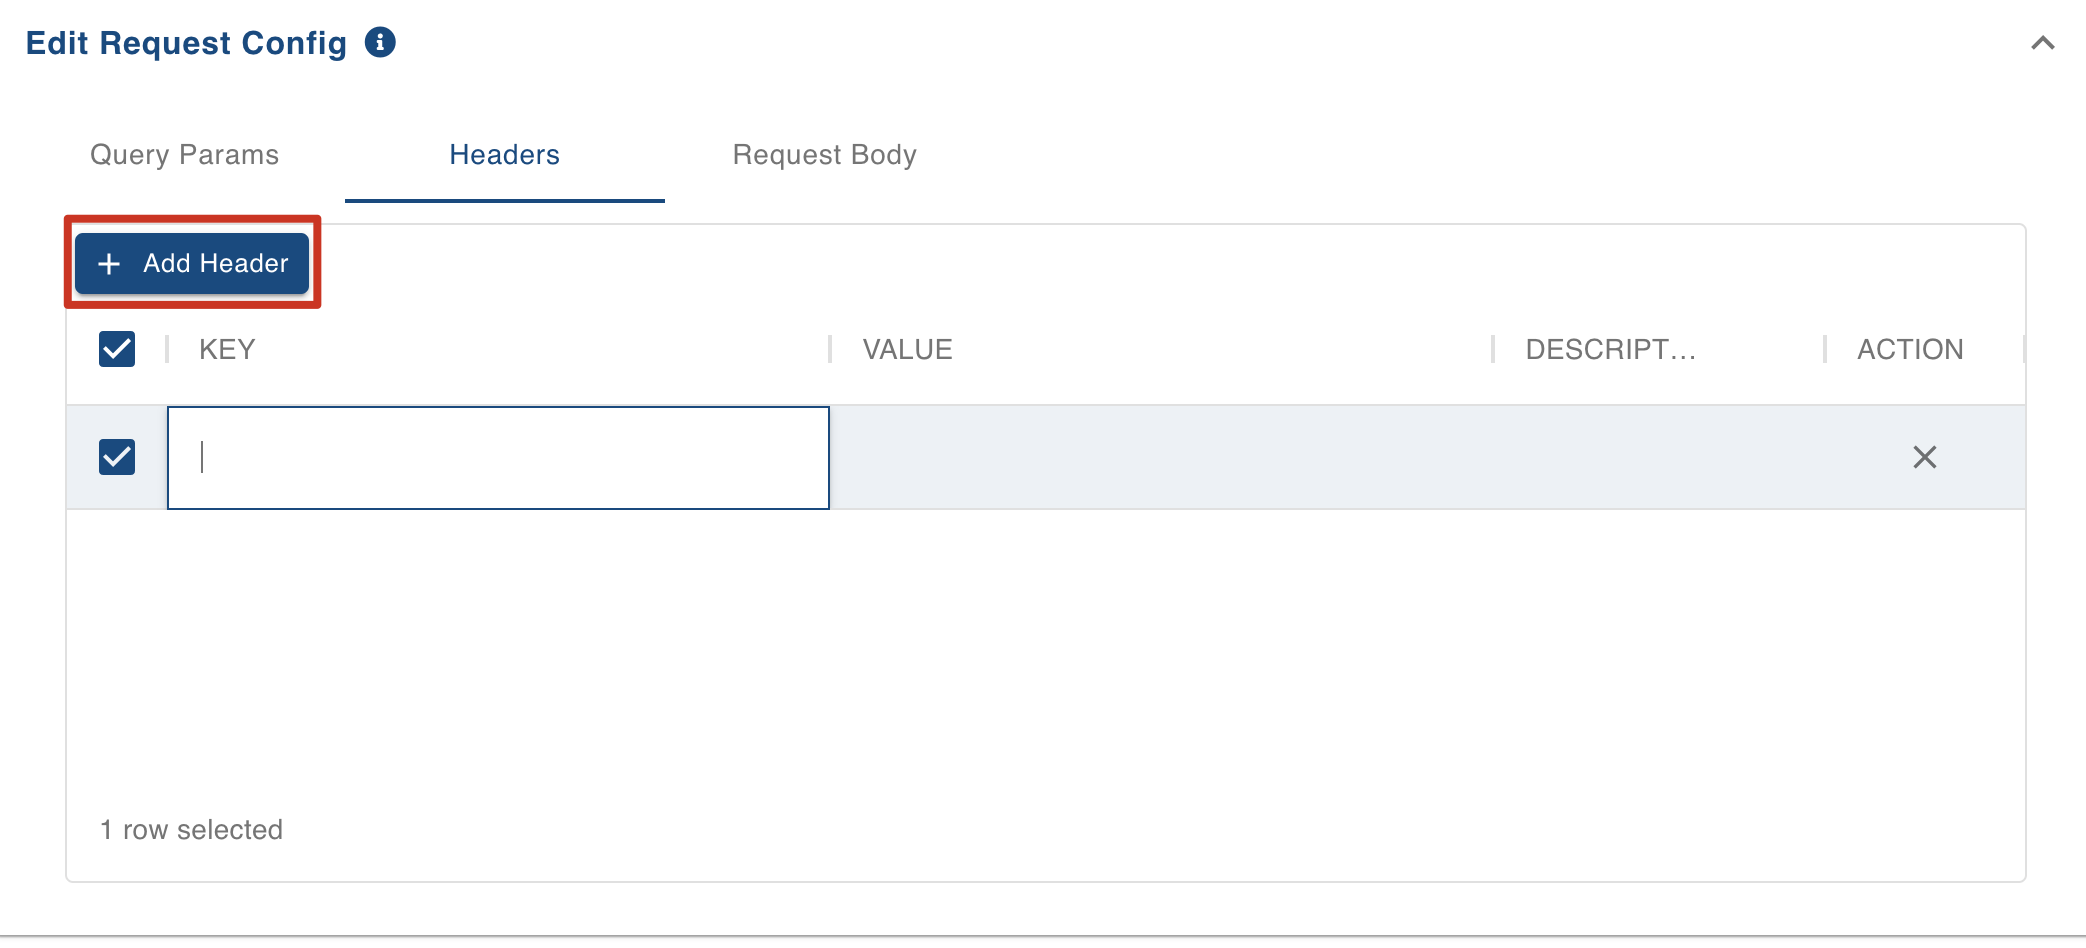This screenshot has height=948, width=2086.
Task: Focus the KEY input field
Action: [498, 458]
